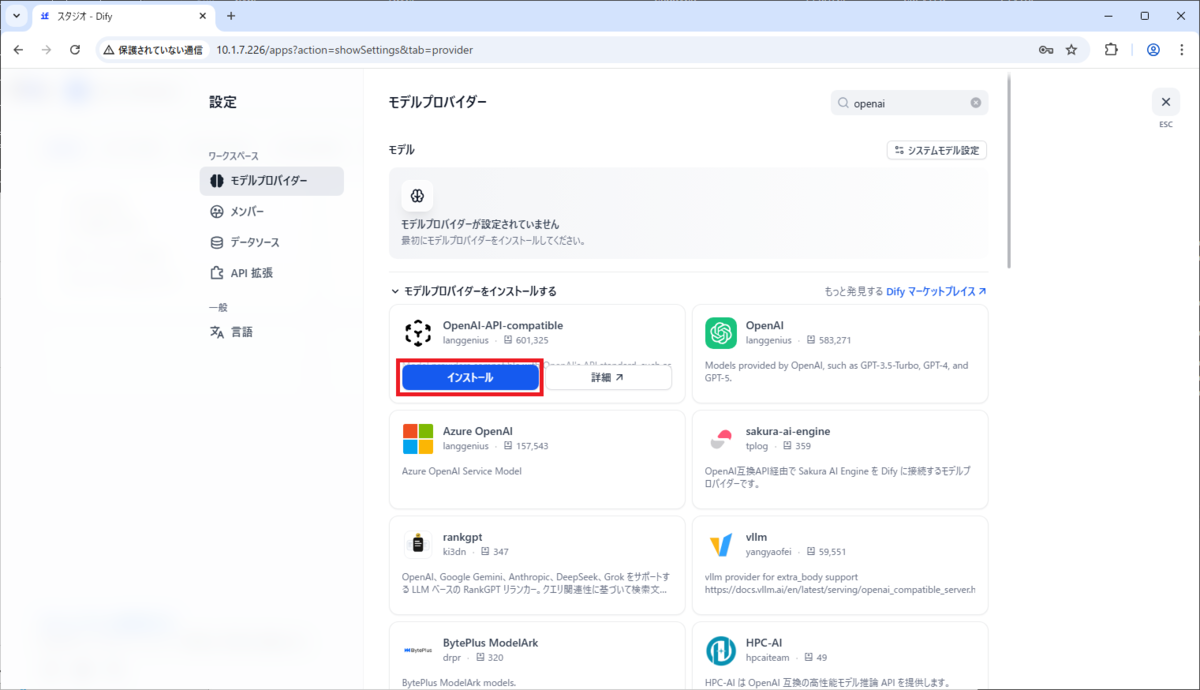Open 詳細 for OpenAI-API-compatible
This screenshot has width=1200, height=690.
(607, 378)
